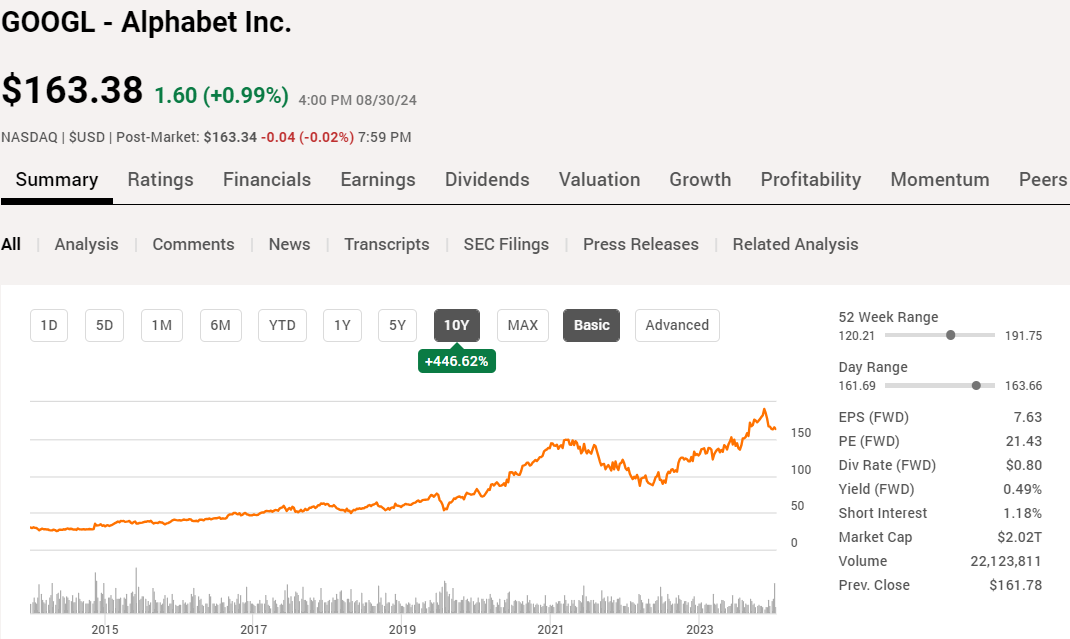Set chart range to 1Y
This screenshot has height=639, width=1070.
click(343, 326)
